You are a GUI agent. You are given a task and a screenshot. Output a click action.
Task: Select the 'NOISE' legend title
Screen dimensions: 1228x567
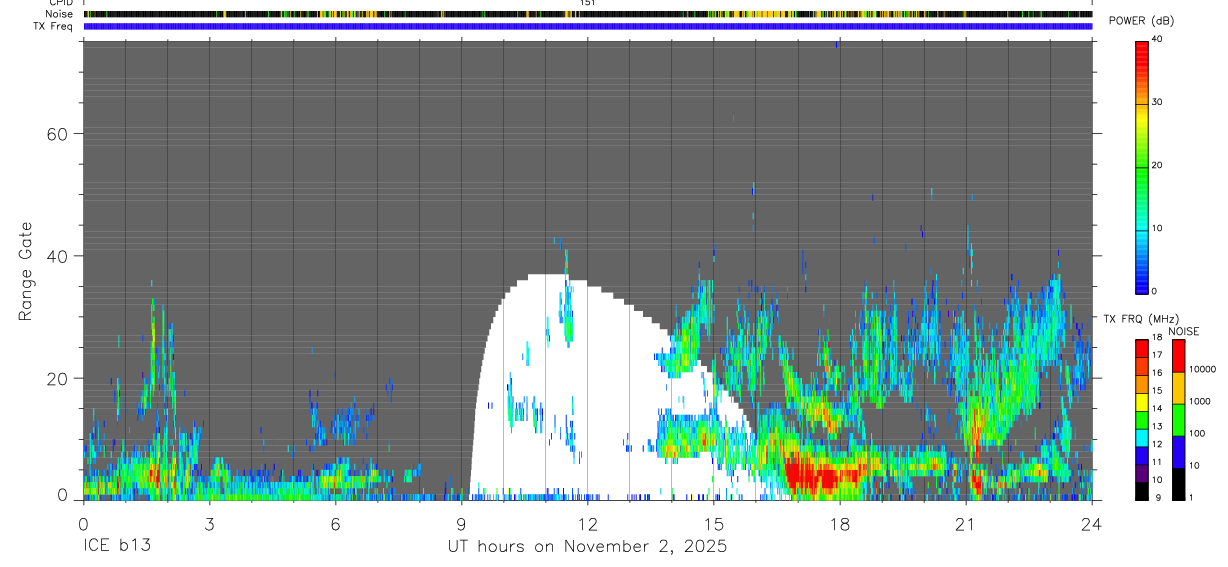[1183, 331]
